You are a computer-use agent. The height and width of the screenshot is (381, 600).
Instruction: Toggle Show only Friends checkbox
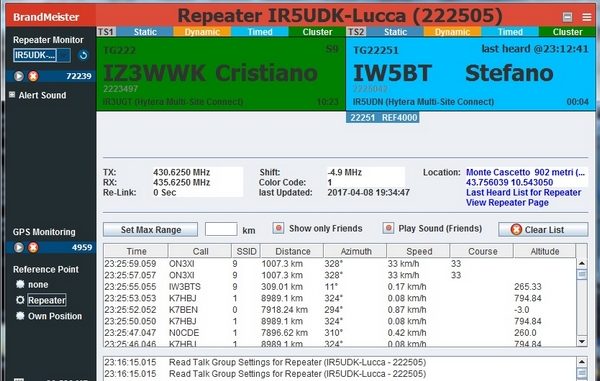(278, 228)
